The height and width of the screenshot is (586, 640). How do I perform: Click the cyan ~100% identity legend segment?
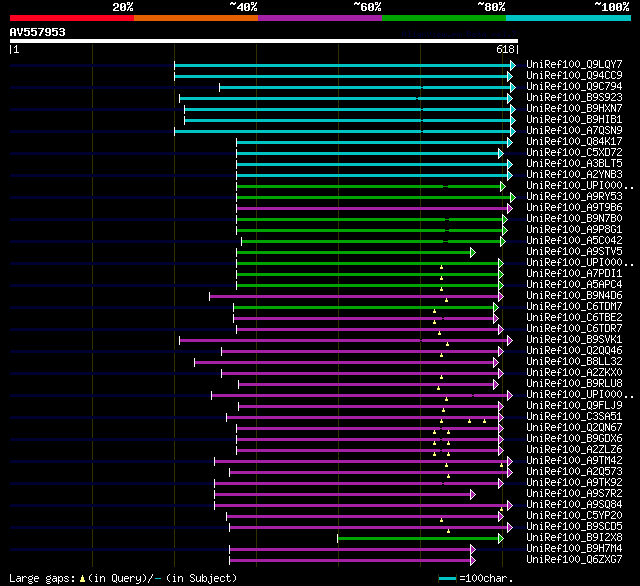pos(569,18)
